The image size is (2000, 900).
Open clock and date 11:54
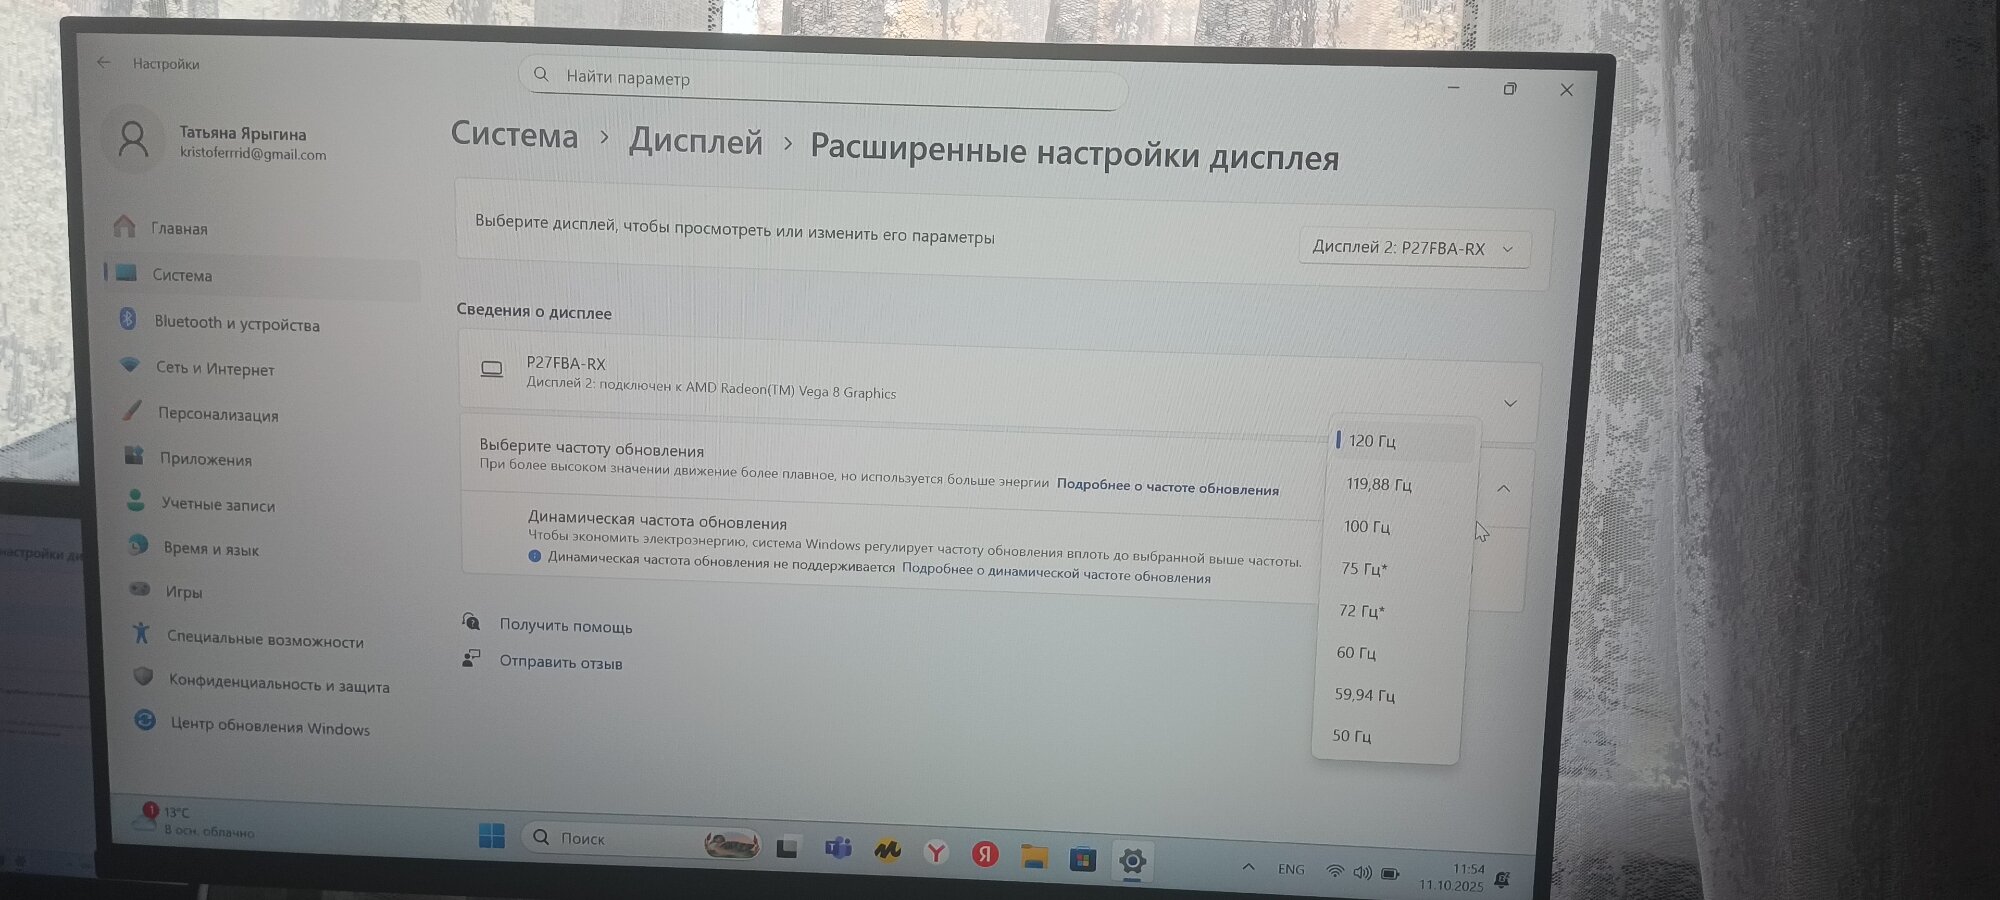[x=1452, y=877]
